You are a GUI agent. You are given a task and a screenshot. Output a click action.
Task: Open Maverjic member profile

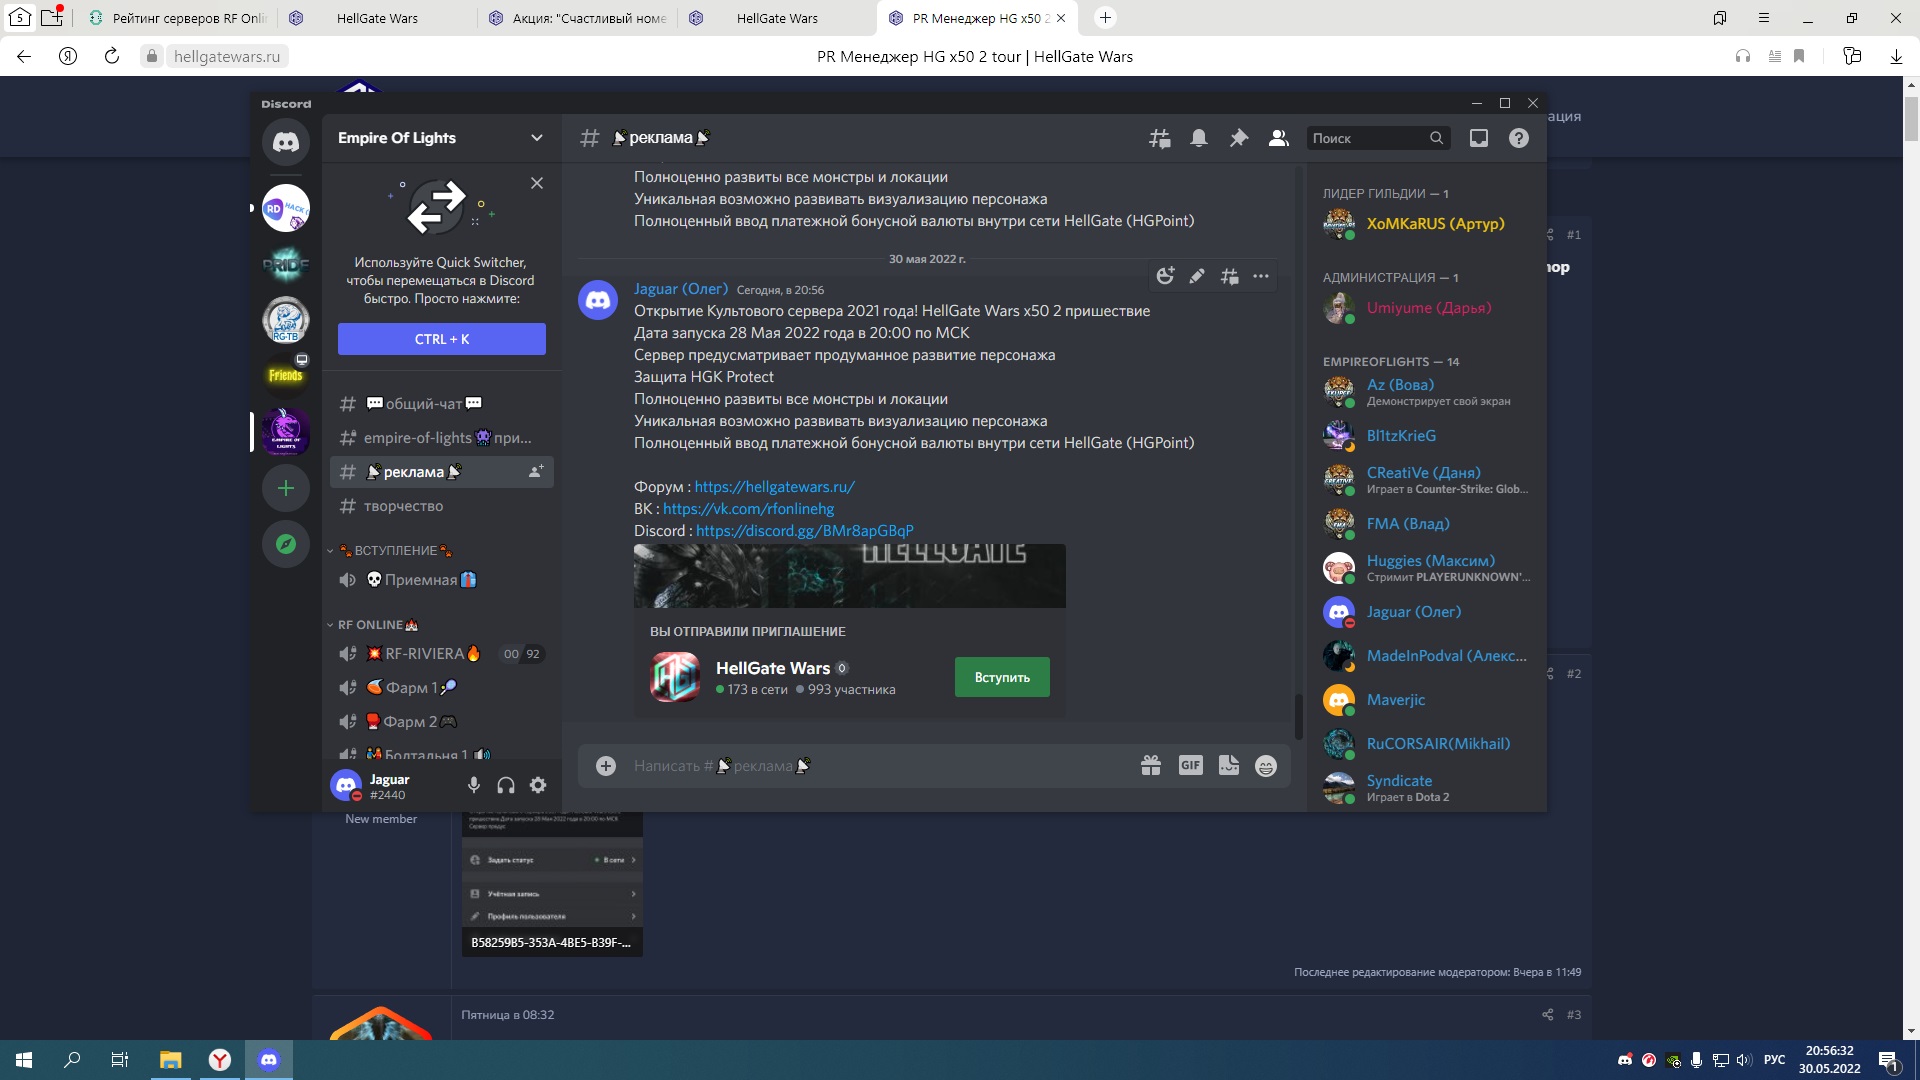click(1427, 700)
